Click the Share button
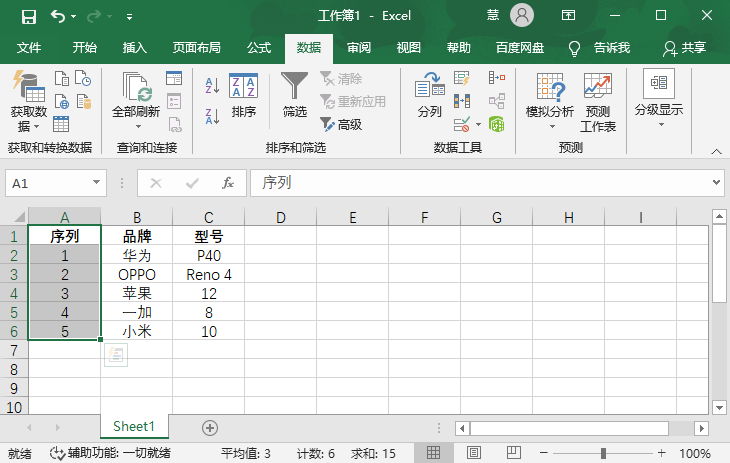Image resolution: width=730 pixels, height=463 pixels. [685, 48]
